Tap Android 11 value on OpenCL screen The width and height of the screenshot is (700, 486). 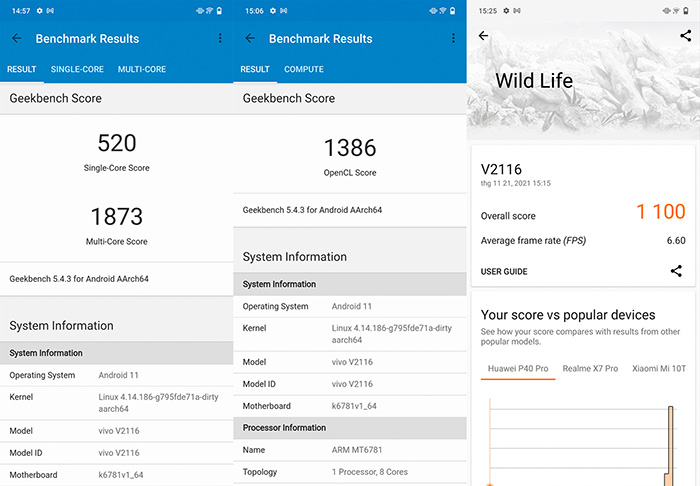click(x=352, y=307)
